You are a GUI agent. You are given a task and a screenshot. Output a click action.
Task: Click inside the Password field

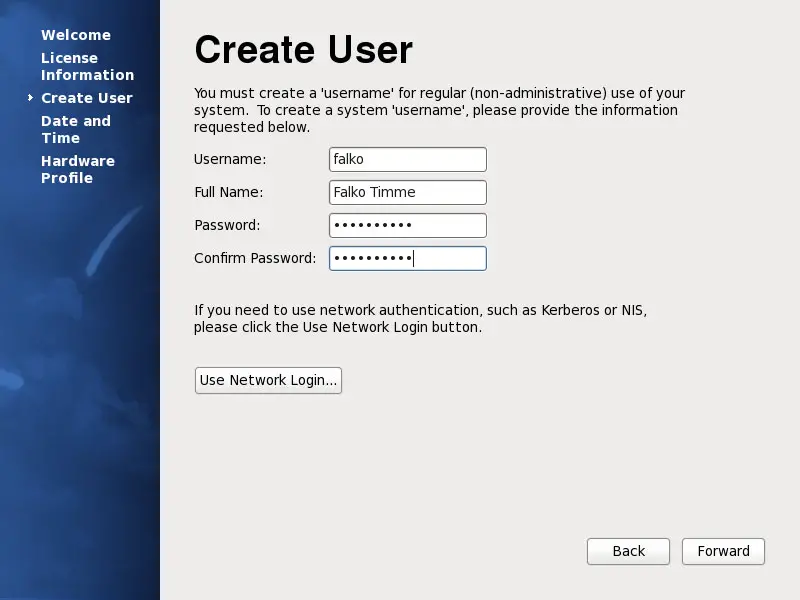pyautogui.click(x=407, y=226)
